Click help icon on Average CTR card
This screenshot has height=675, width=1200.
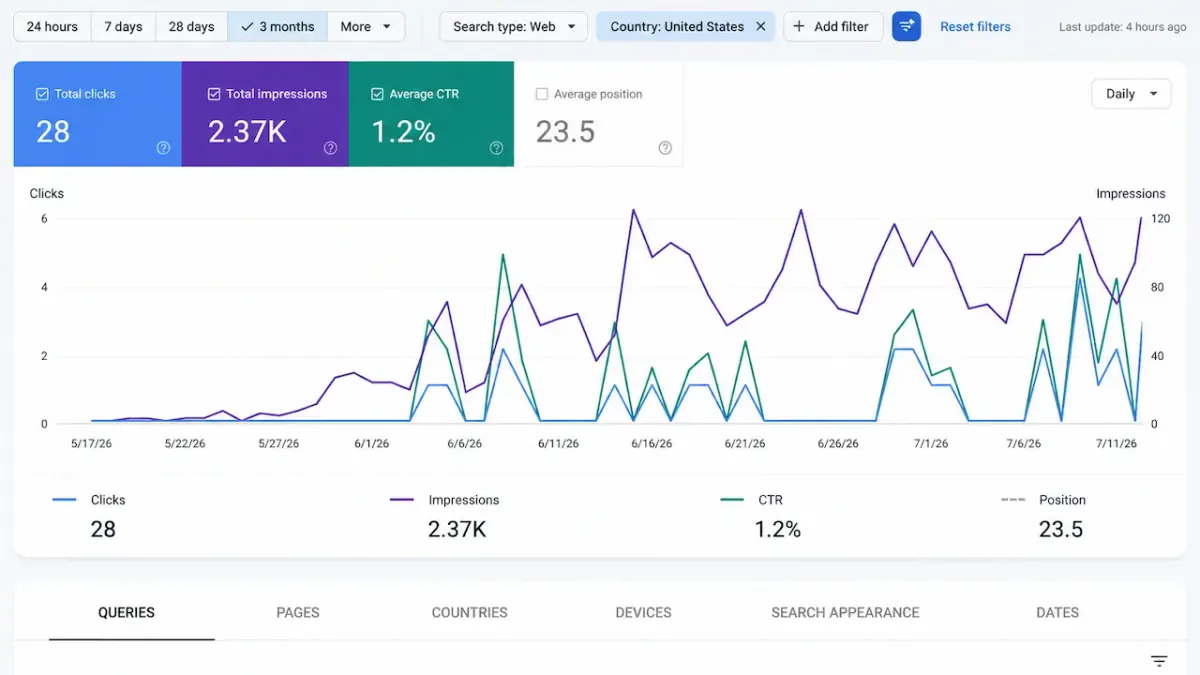496,148
